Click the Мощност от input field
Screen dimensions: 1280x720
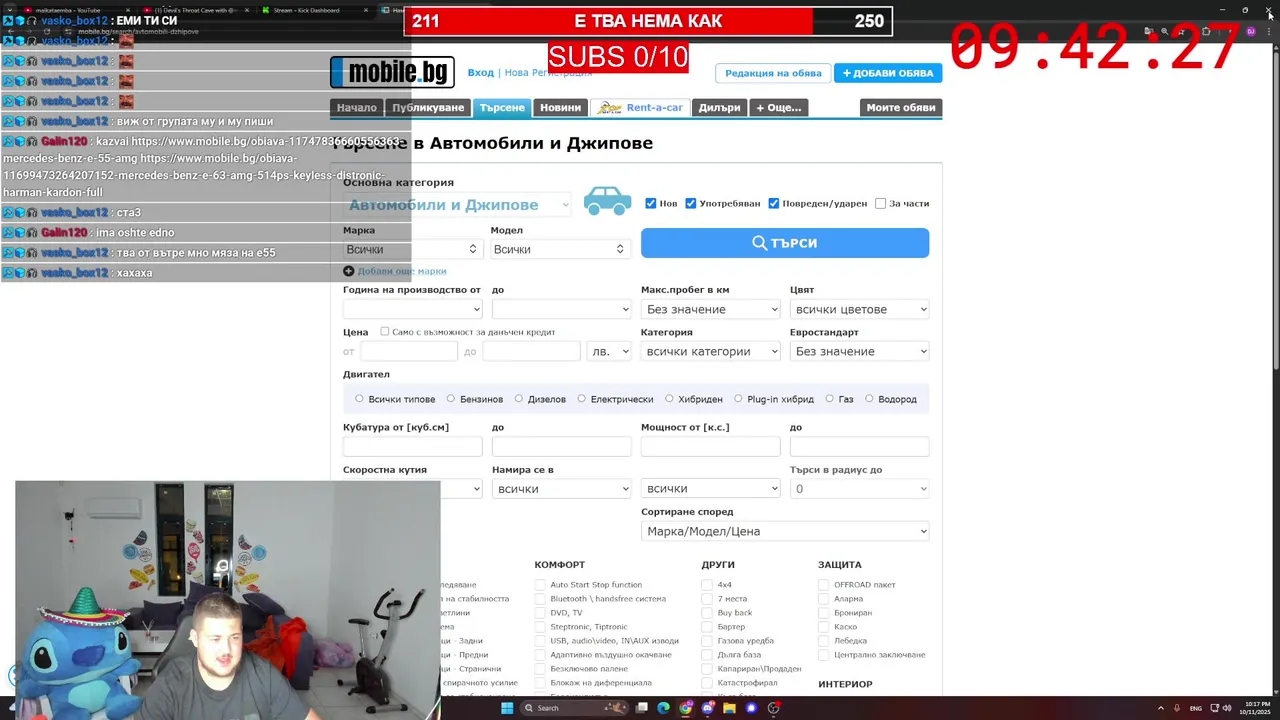tap(710, 447)
